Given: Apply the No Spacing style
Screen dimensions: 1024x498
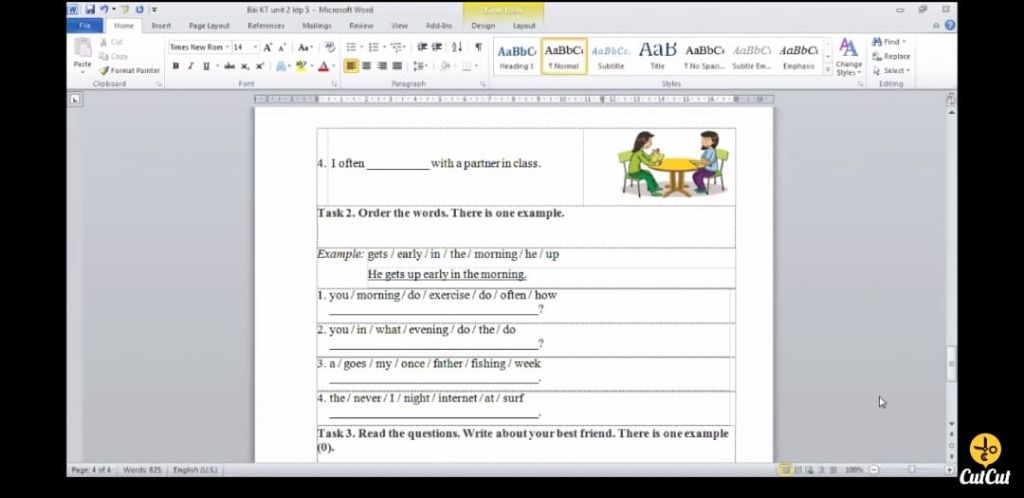Looking at the screenshot, I should coord(705,57).
